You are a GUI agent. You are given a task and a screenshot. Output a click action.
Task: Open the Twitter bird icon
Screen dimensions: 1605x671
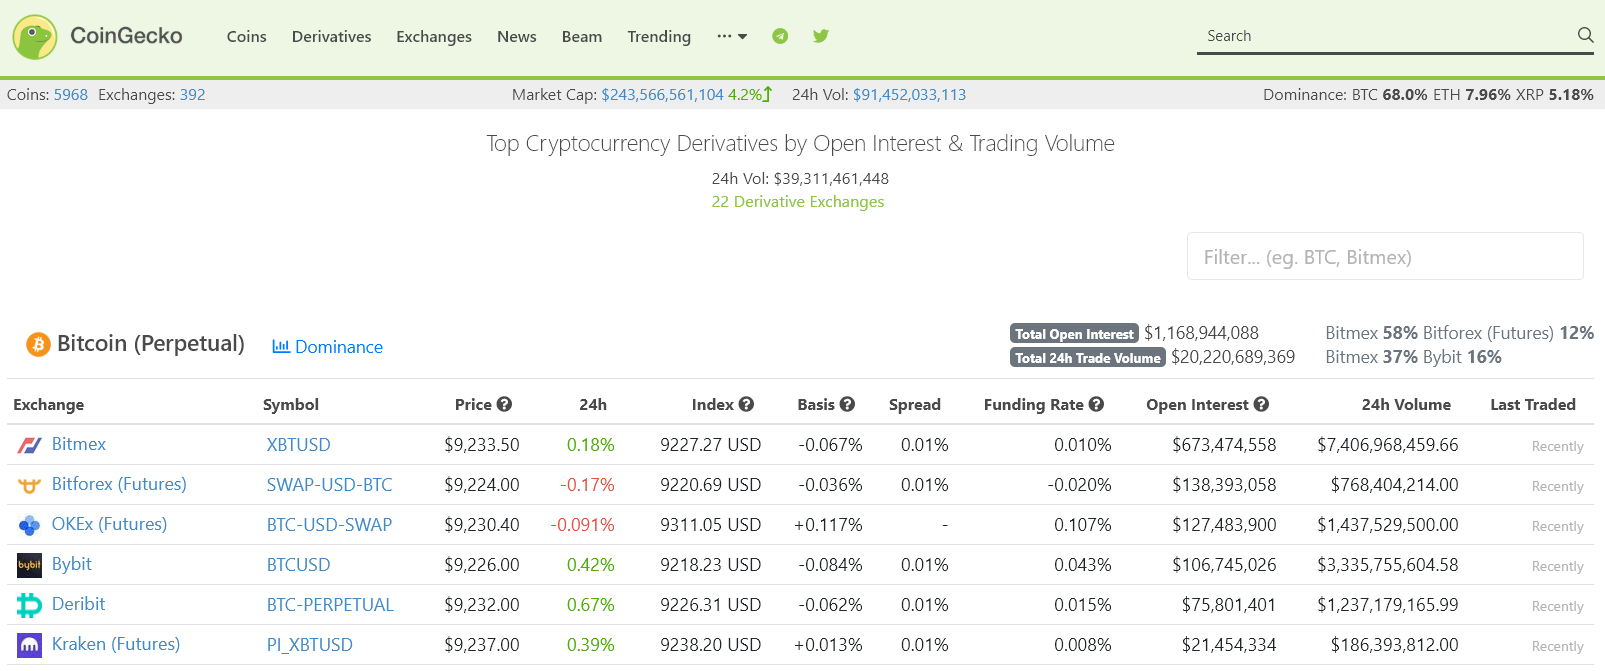(821, 36)
